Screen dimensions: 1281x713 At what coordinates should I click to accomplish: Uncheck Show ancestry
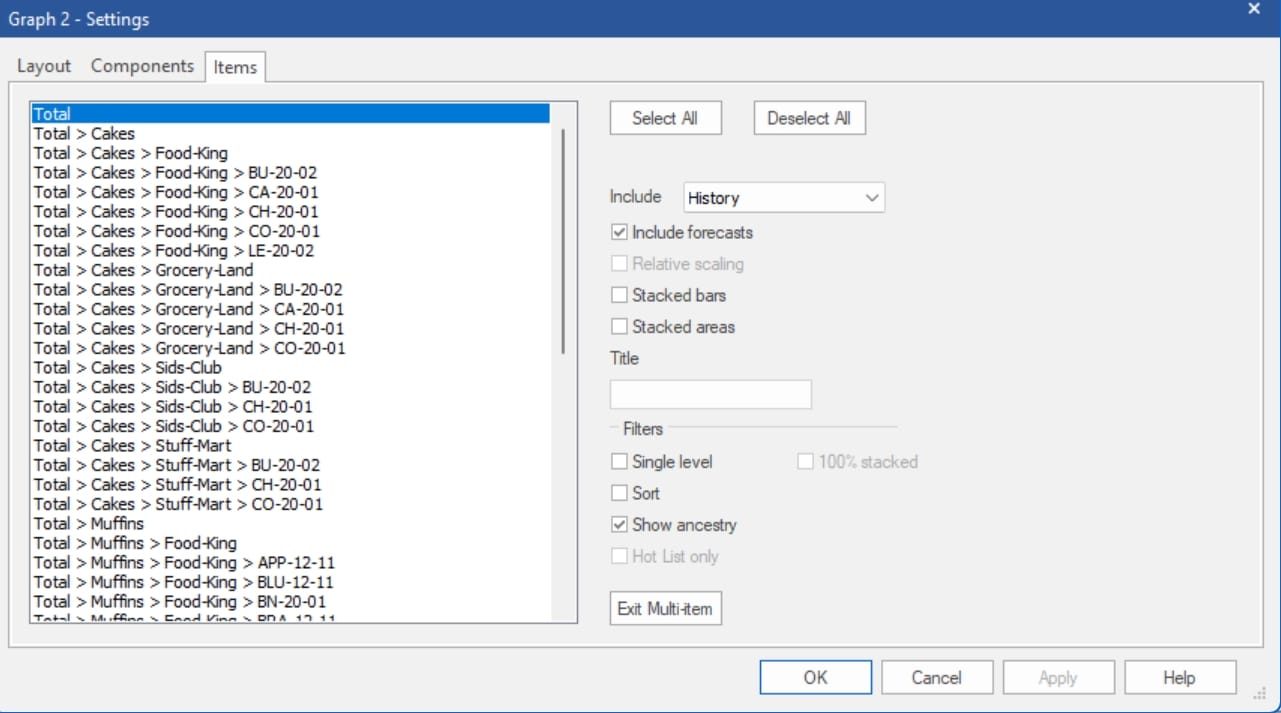pyautogui.click(x=621, y=525)
